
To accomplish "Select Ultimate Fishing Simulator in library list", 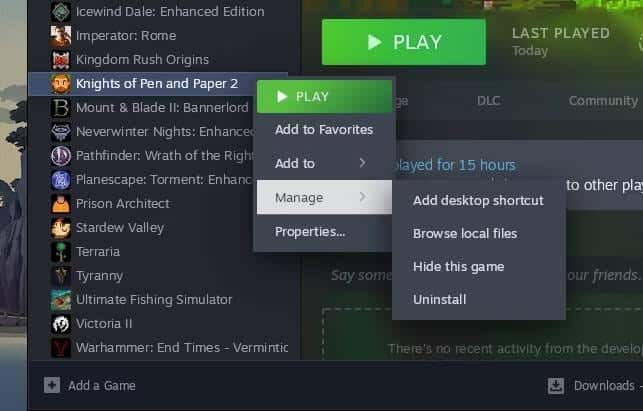I will pyautogui.click(x=154, y=299).
